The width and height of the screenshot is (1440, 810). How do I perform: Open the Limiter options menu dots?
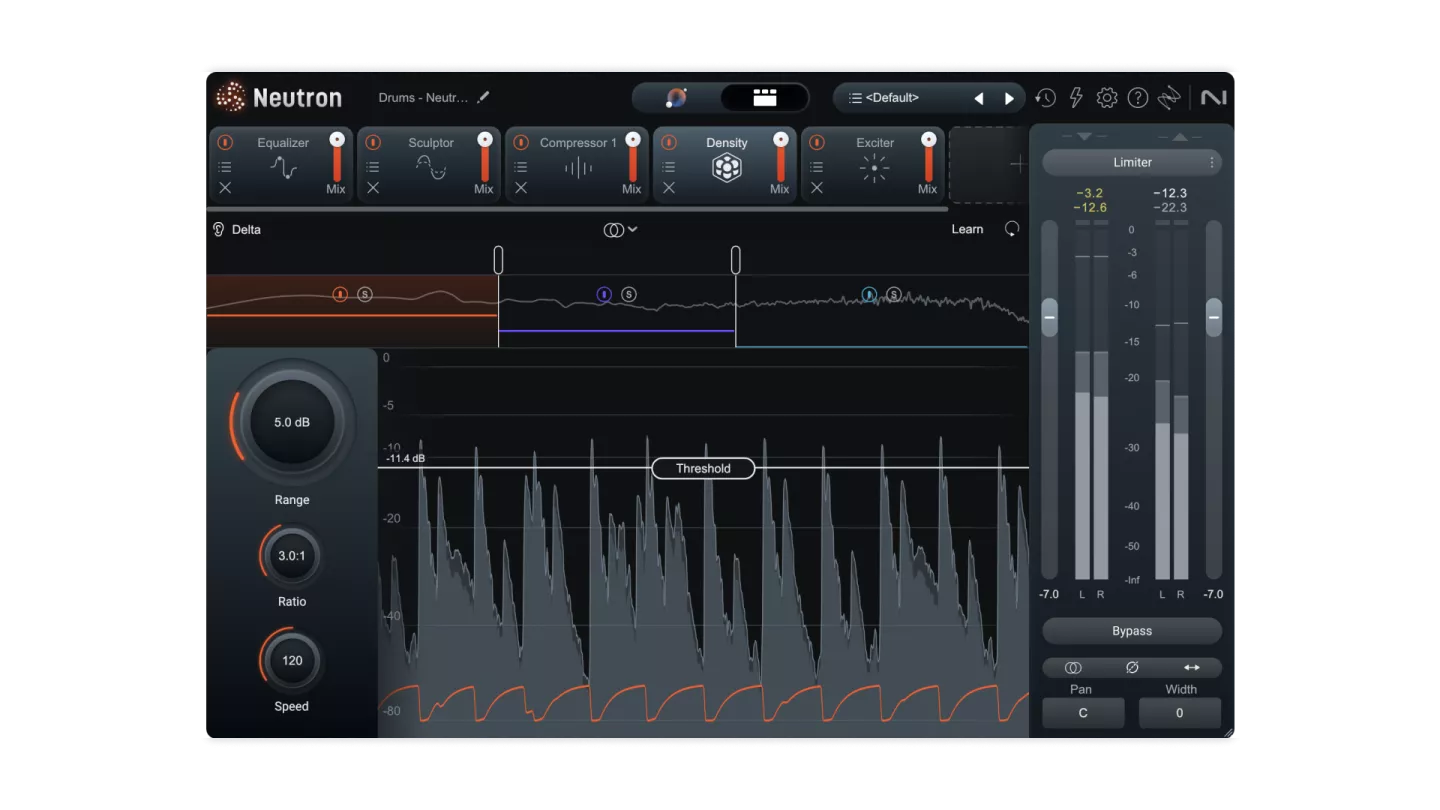coord(1212,162)
